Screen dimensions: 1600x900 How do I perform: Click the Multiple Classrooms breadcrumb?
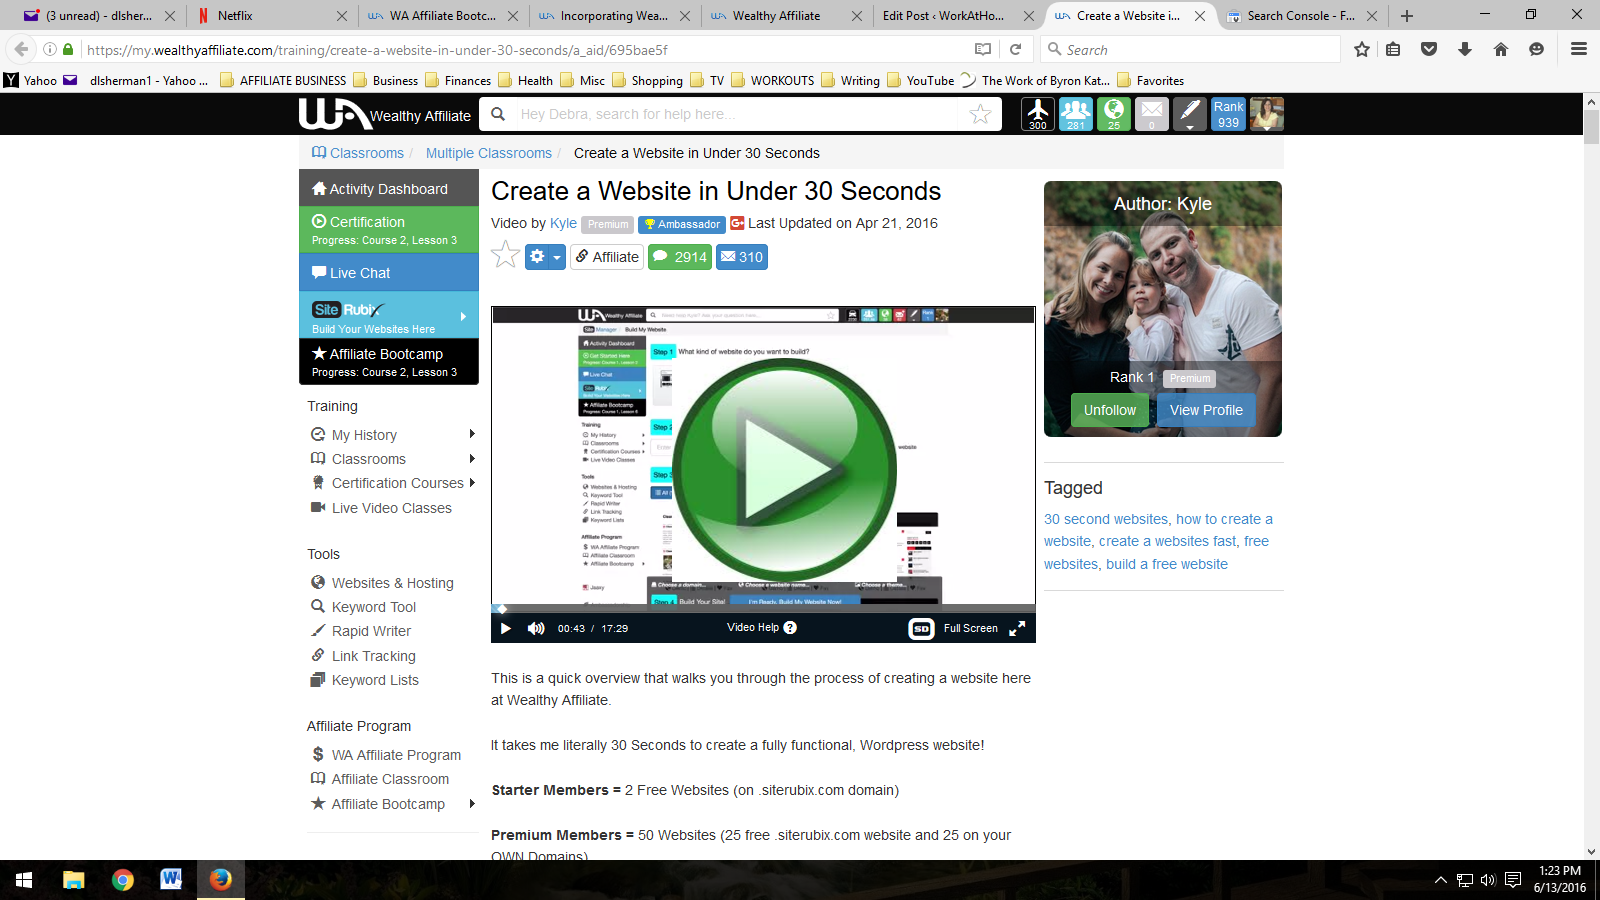(489, 153)
